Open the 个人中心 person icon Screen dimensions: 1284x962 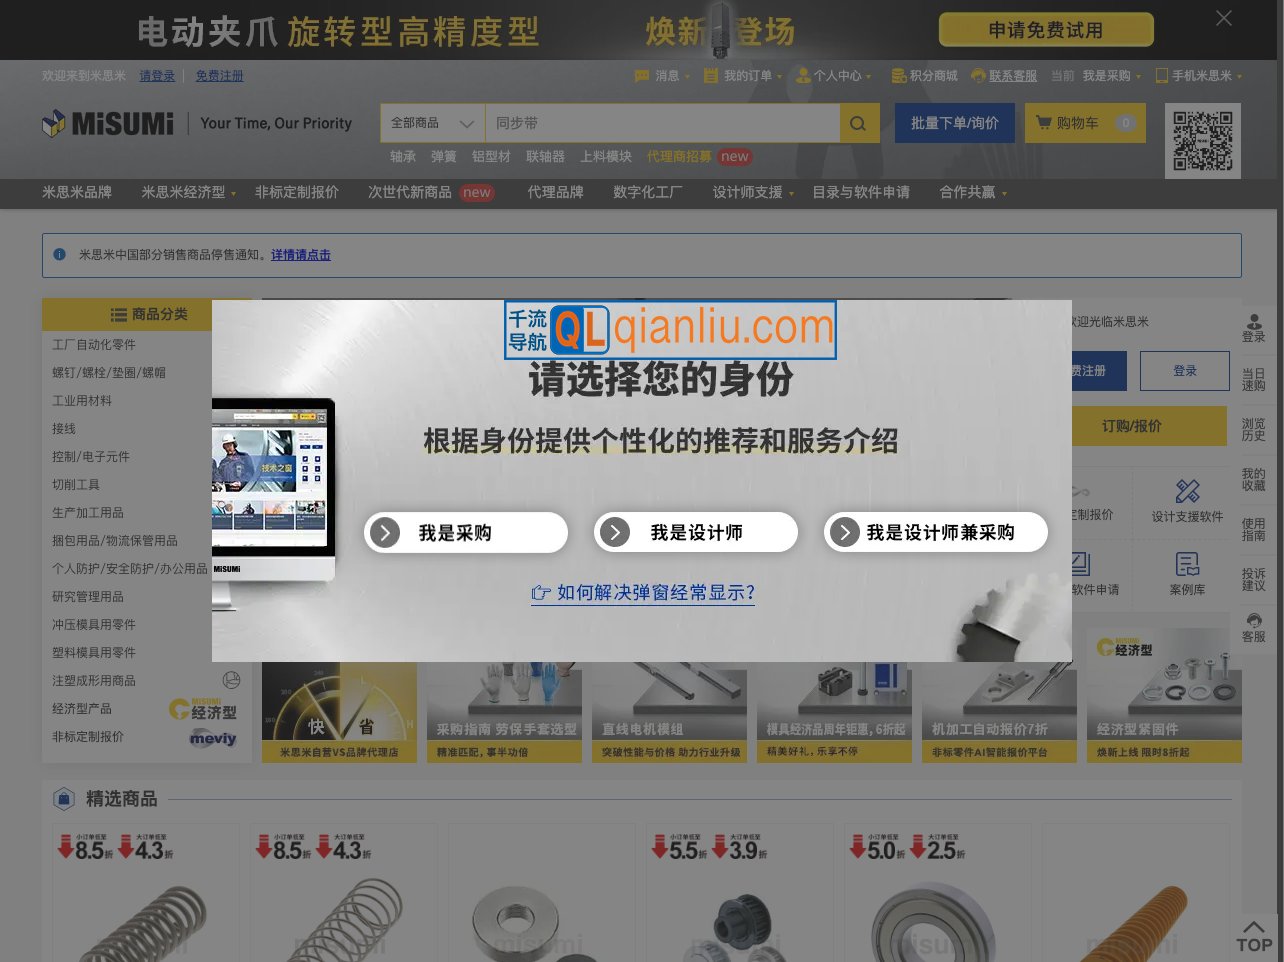[803, 75]
